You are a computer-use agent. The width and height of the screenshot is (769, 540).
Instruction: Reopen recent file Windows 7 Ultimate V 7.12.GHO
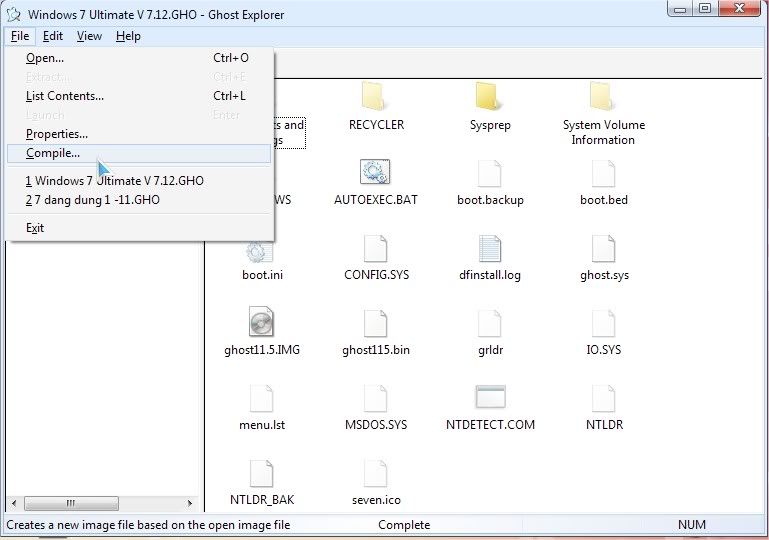[x=139, y=181]
